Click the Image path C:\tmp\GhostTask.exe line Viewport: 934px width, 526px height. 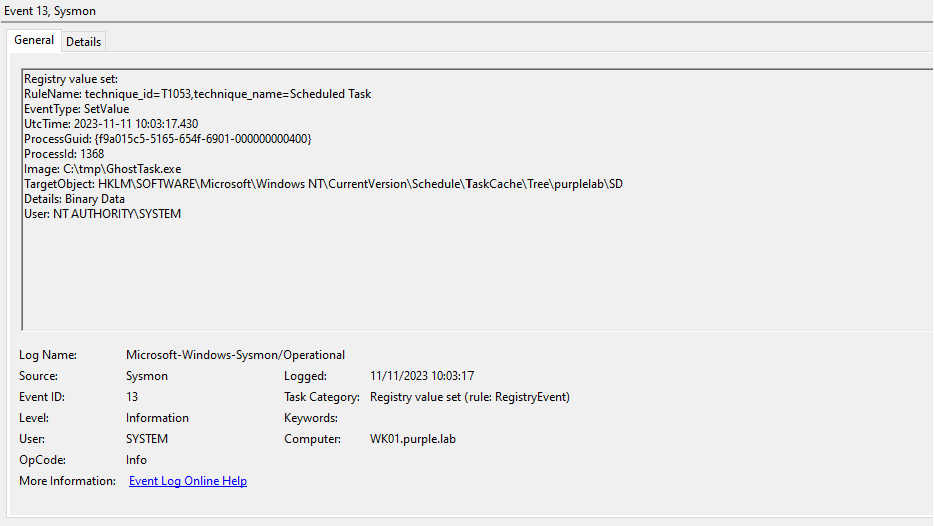pyautogui.click(x=103, y=169)
